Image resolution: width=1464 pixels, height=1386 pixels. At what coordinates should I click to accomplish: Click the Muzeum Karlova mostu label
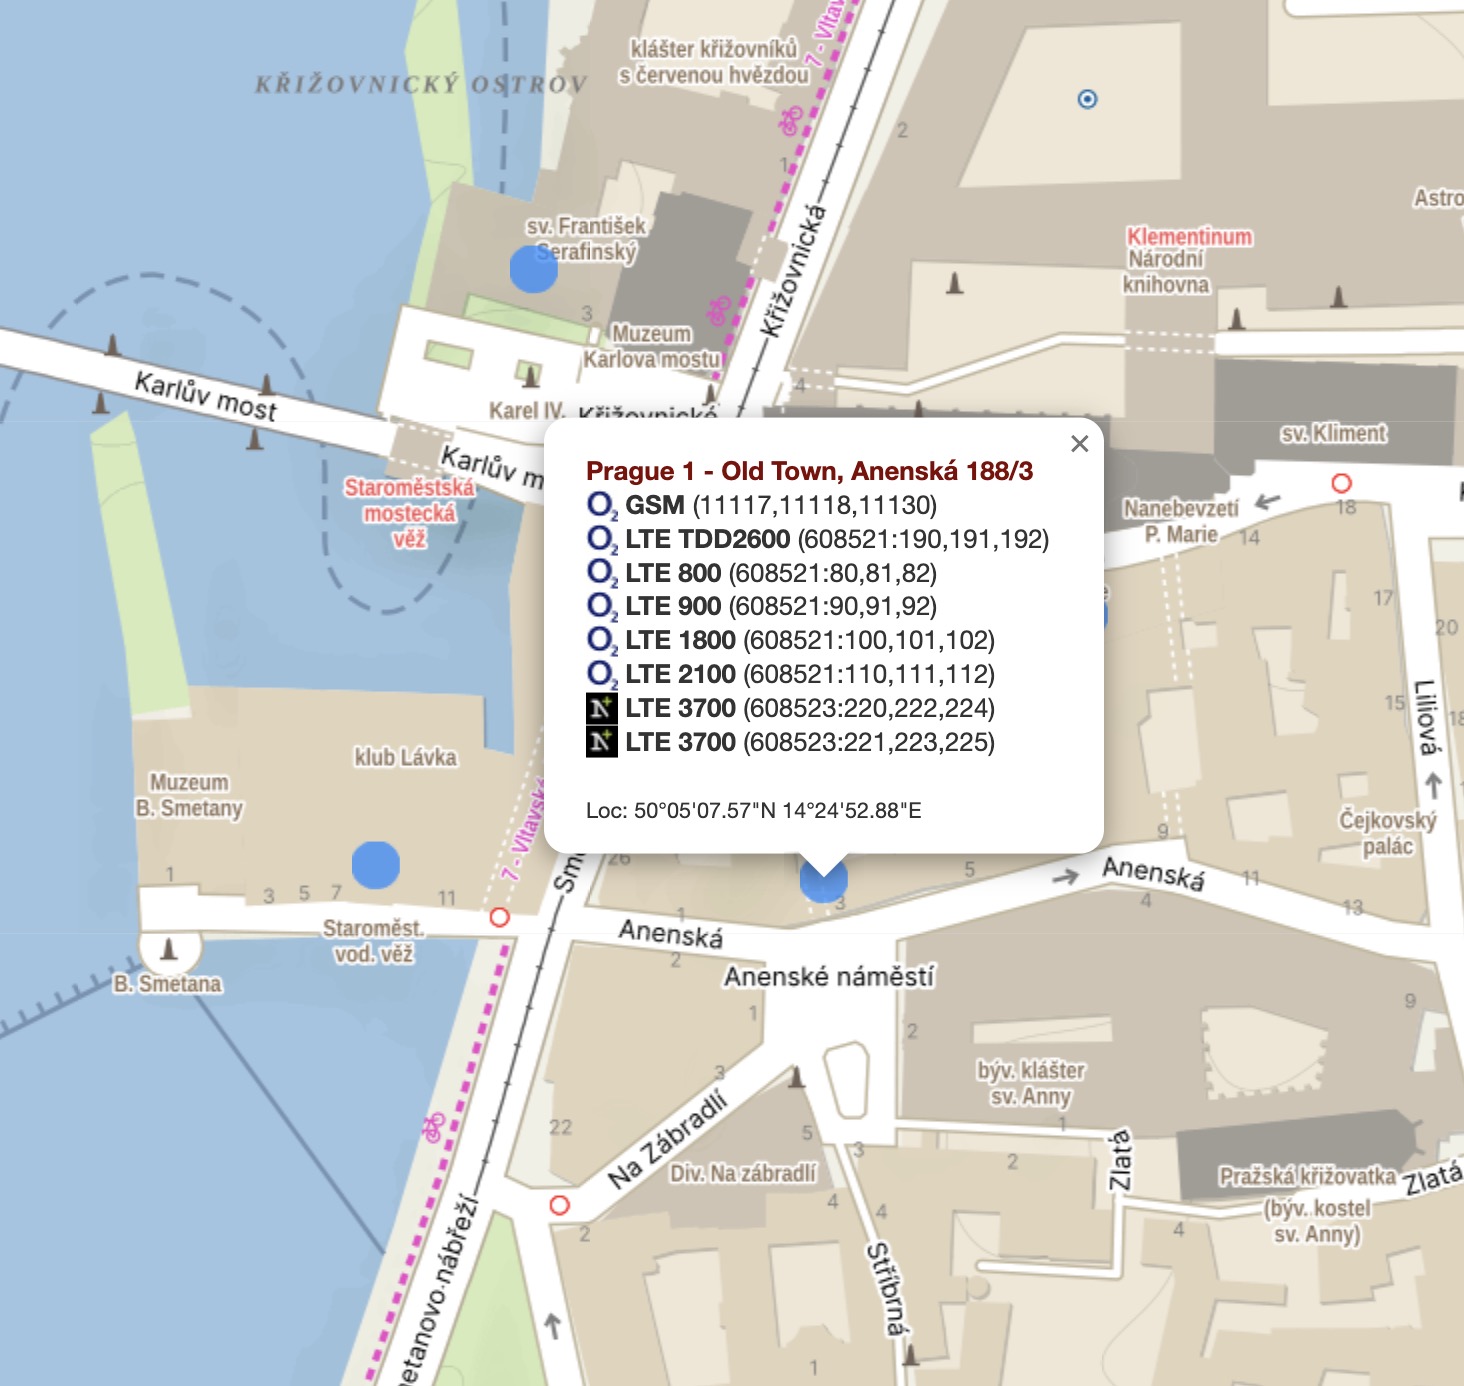click(651, 346)
